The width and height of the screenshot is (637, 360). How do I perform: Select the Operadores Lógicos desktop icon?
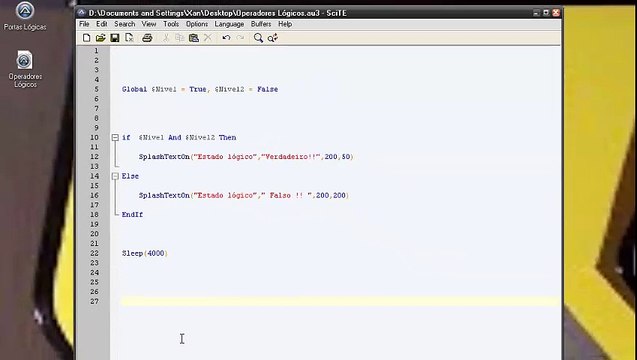click(25, 69)
